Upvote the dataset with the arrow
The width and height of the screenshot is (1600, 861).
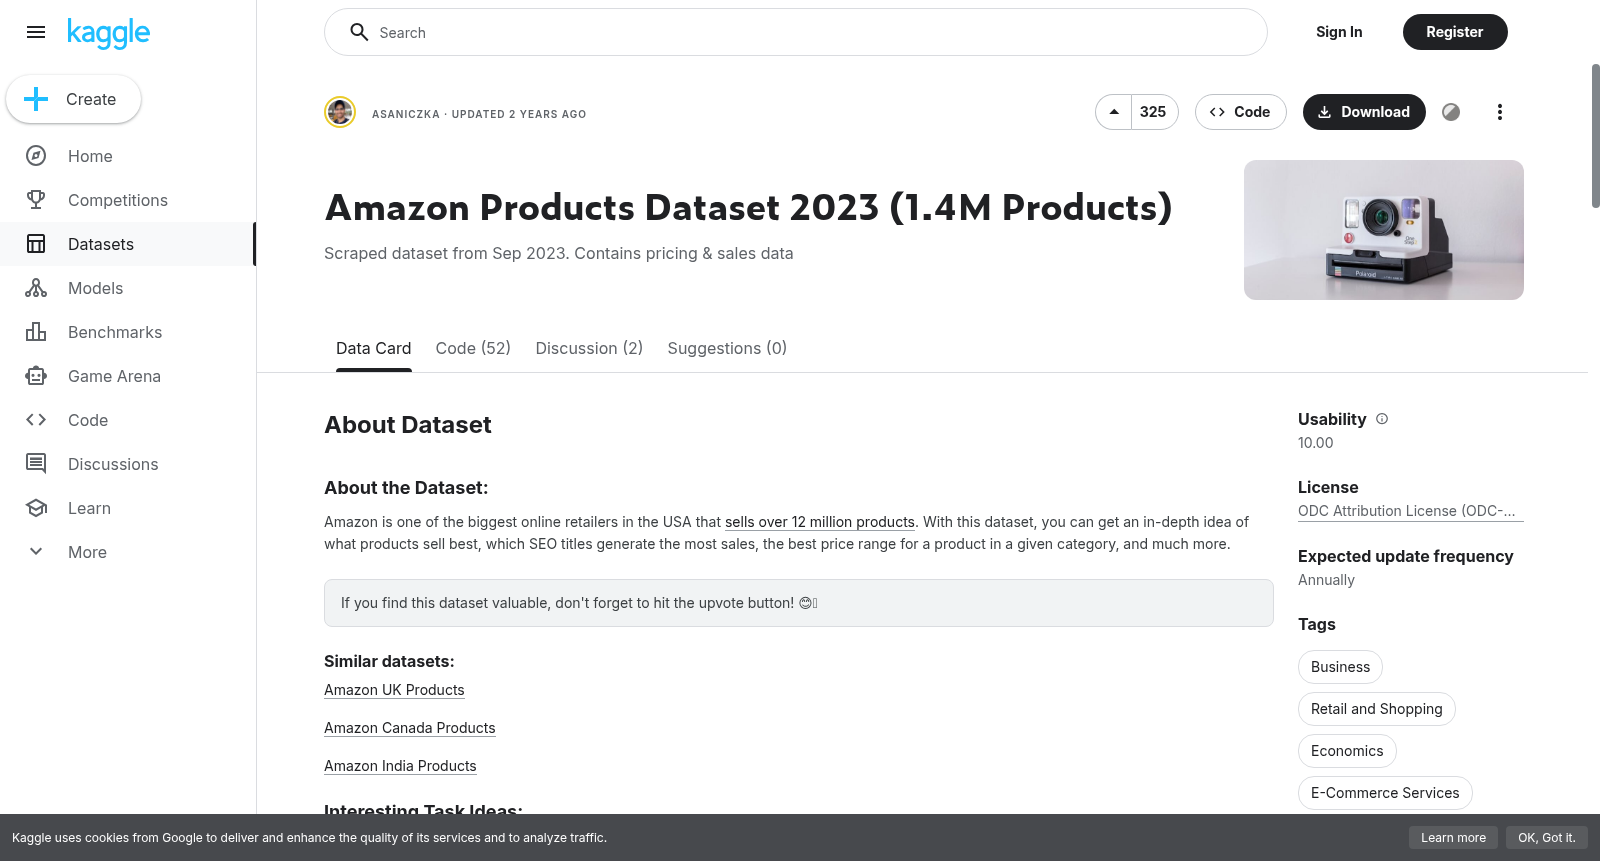tap(1114, 112)
